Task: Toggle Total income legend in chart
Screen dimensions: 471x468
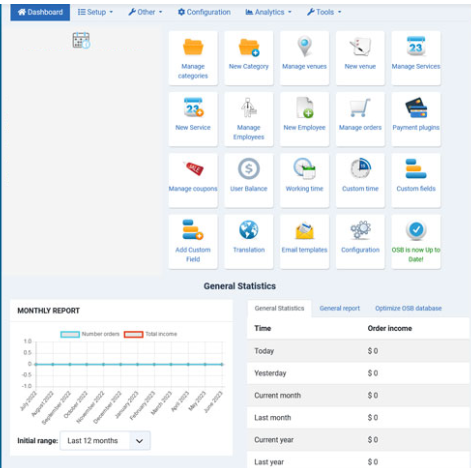Action: pos(150,334)
